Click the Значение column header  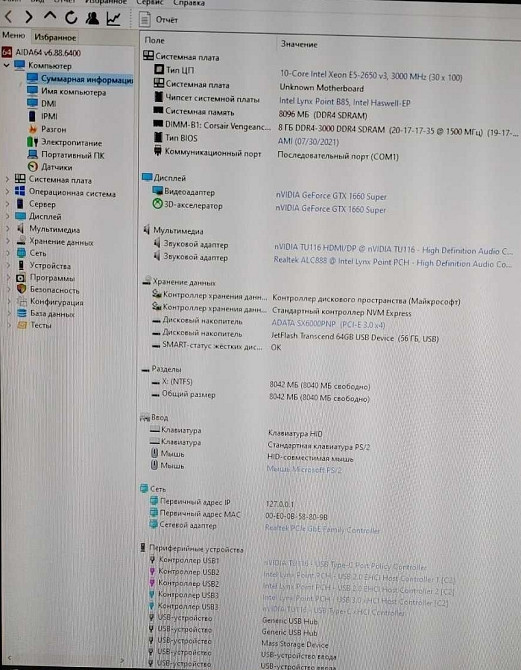pyautogui.click(x=299, y=44)
